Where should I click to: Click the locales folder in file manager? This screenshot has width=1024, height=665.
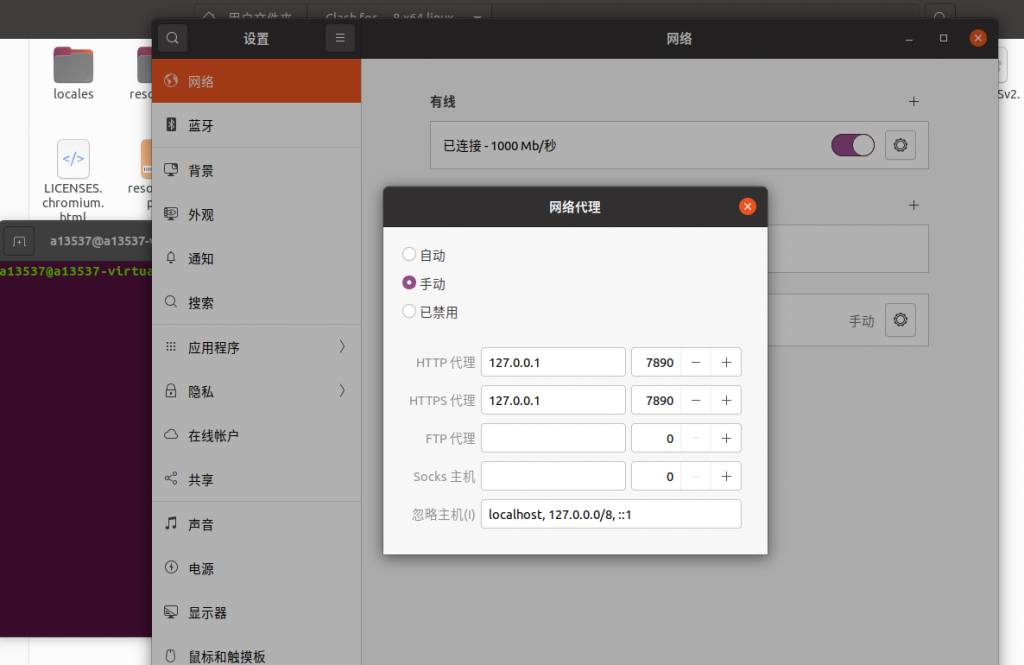(73, 73)
